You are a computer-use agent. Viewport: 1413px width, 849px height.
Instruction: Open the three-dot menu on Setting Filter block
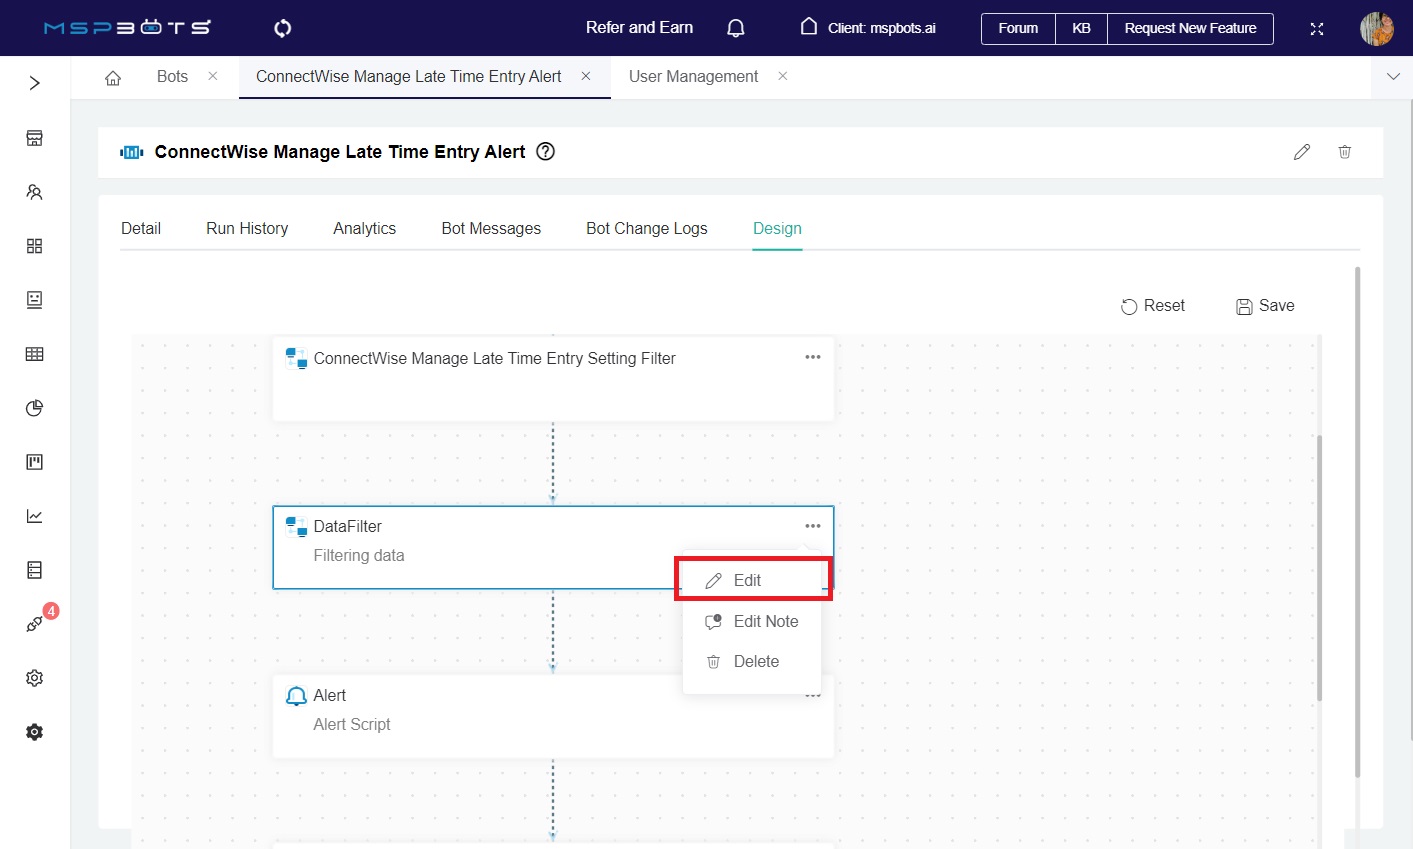[812, 356]
